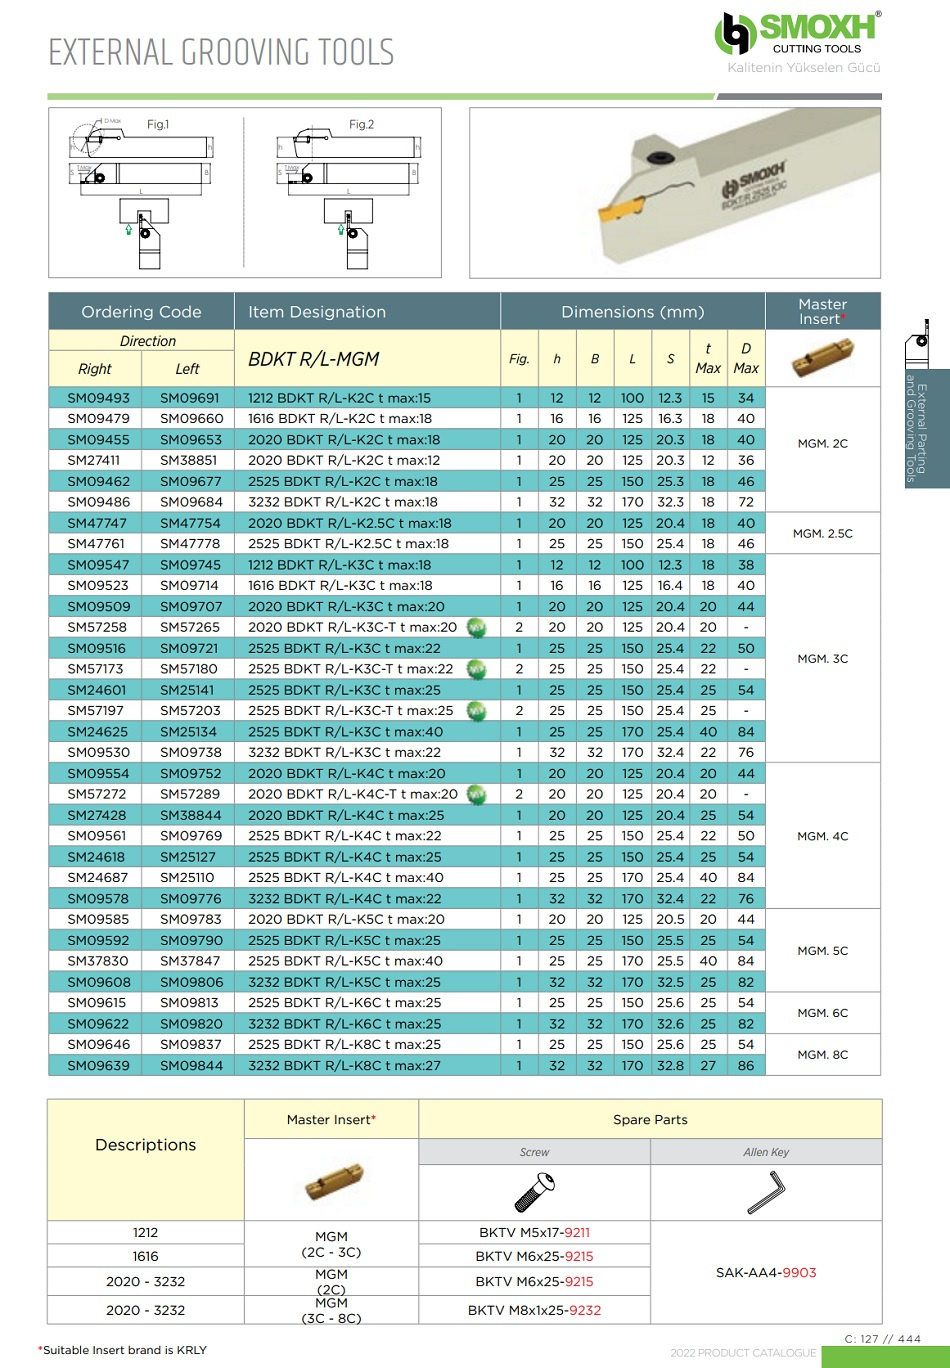
Task: Click the Ordering Code column header
Action: pos(141,312)
